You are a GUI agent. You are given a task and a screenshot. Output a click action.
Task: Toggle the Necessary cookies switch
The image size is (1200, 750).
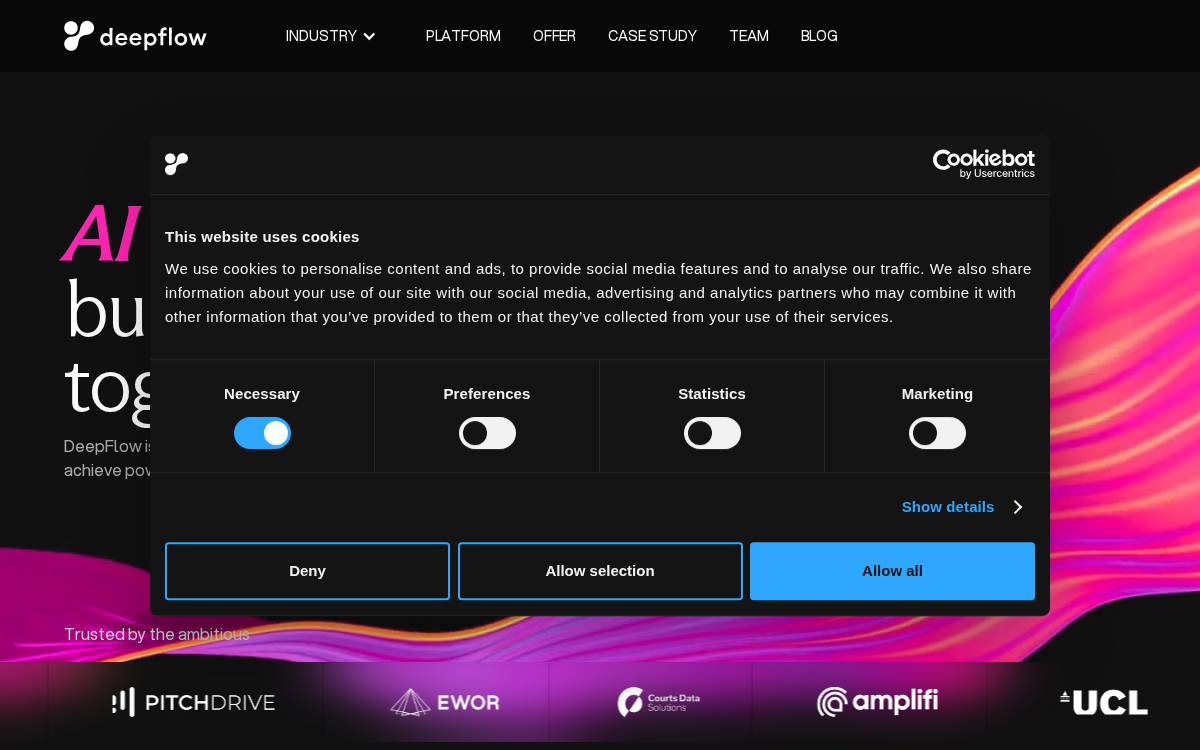[x=262, y=433]
